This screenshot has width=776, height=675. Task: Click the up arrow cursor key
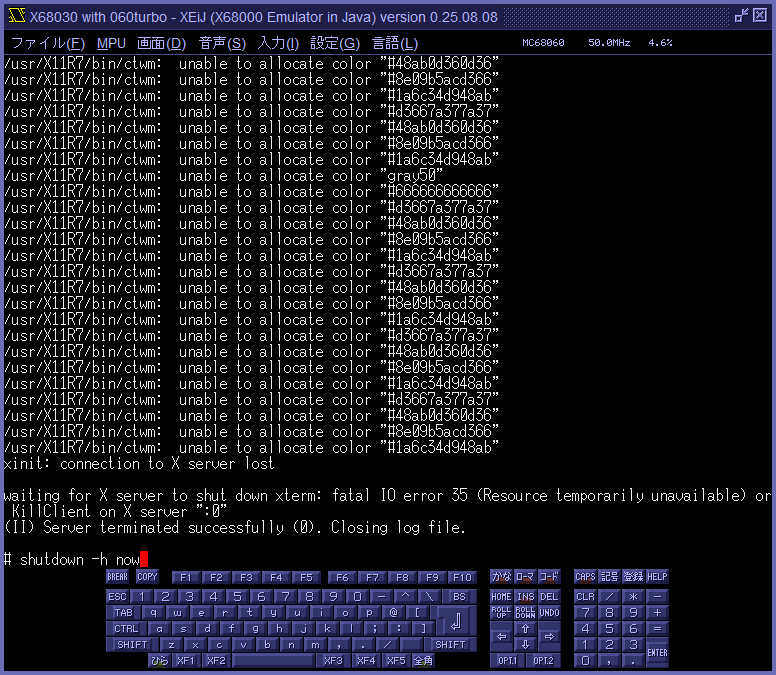tap(525, 628)
